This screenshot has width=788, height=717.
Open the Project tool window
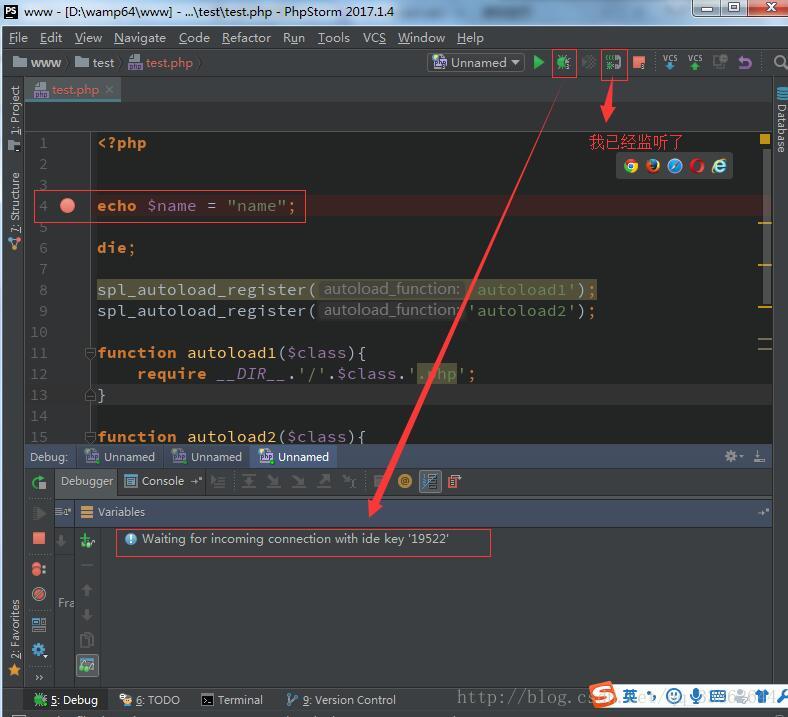[15, 118]
